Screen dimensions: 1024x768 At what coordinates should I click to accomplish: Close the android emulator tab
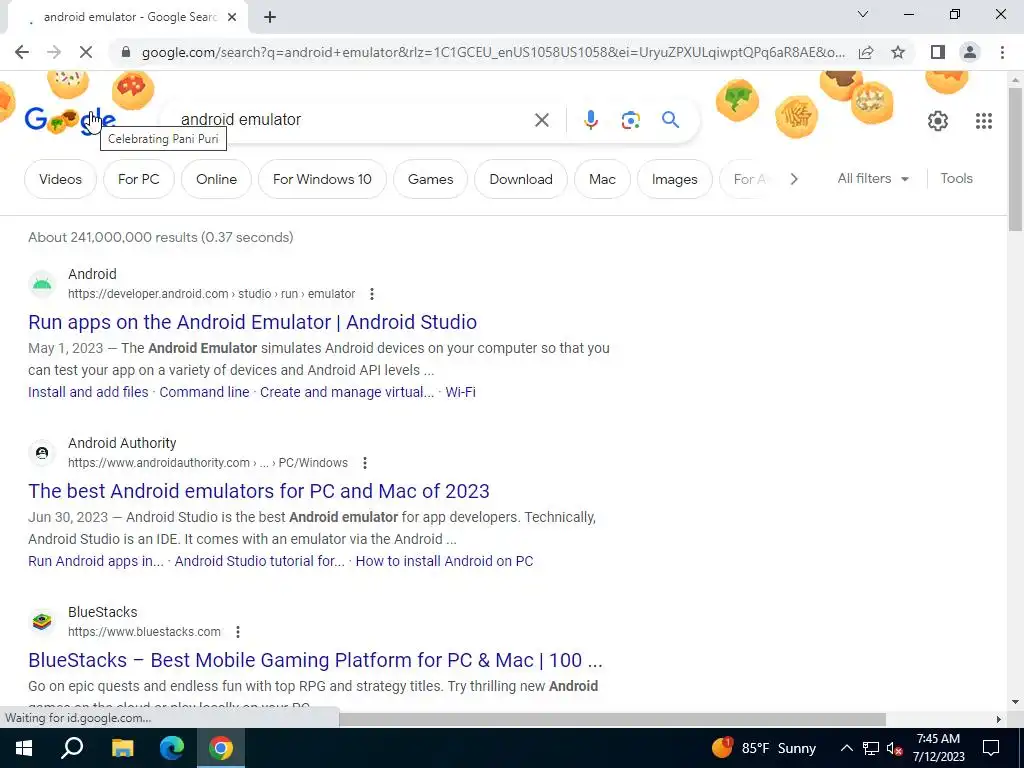232,18
